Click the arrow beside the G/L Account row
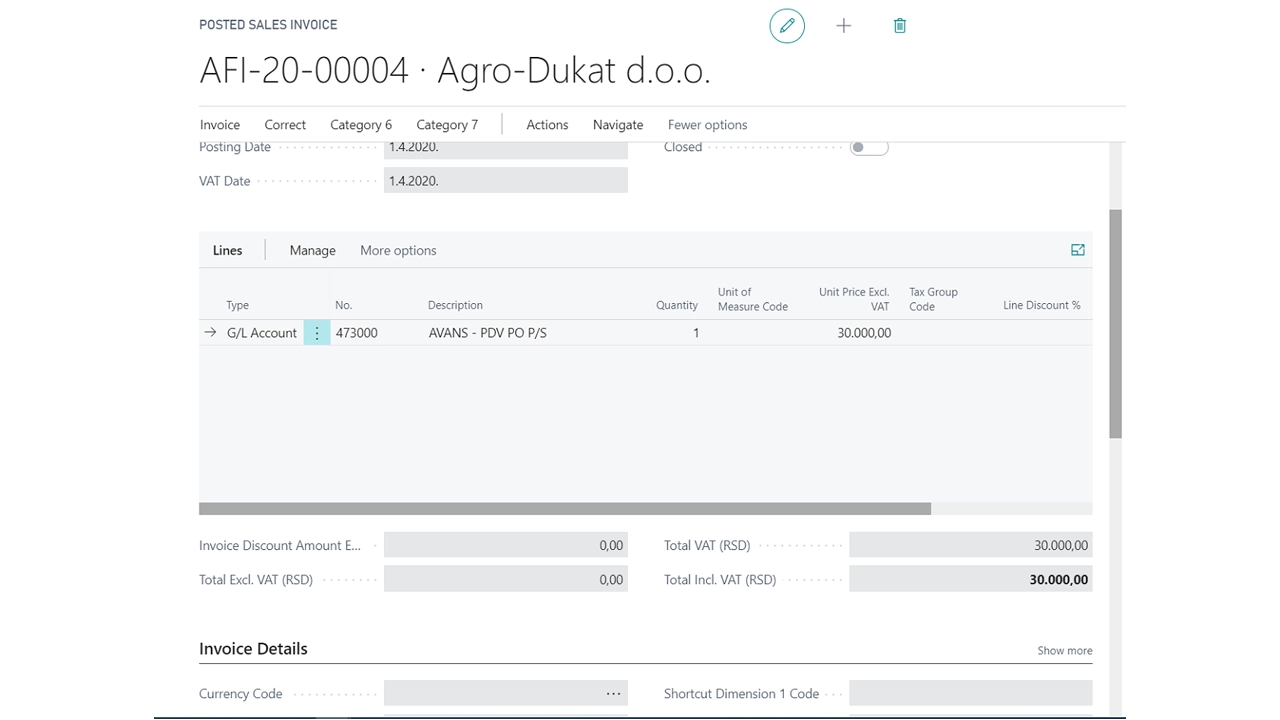This screenshot has width=1280, height=720. [210, 333]
